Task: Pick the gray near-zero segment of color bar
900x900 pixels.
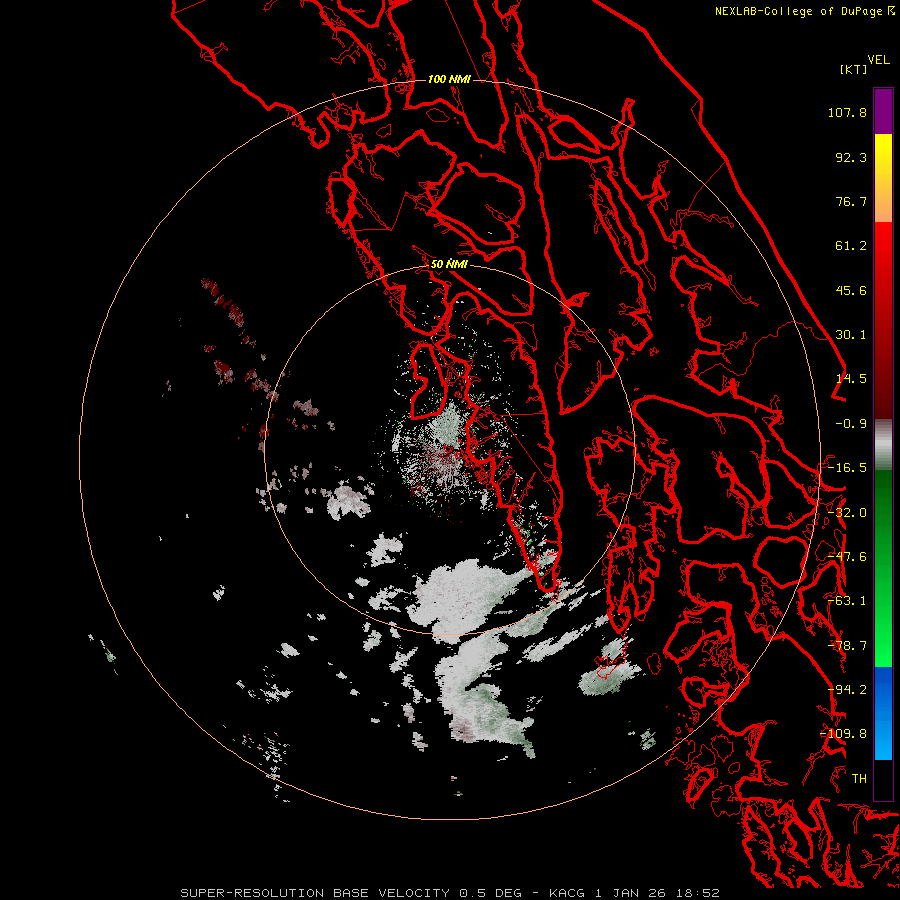Action: [883, 445]
